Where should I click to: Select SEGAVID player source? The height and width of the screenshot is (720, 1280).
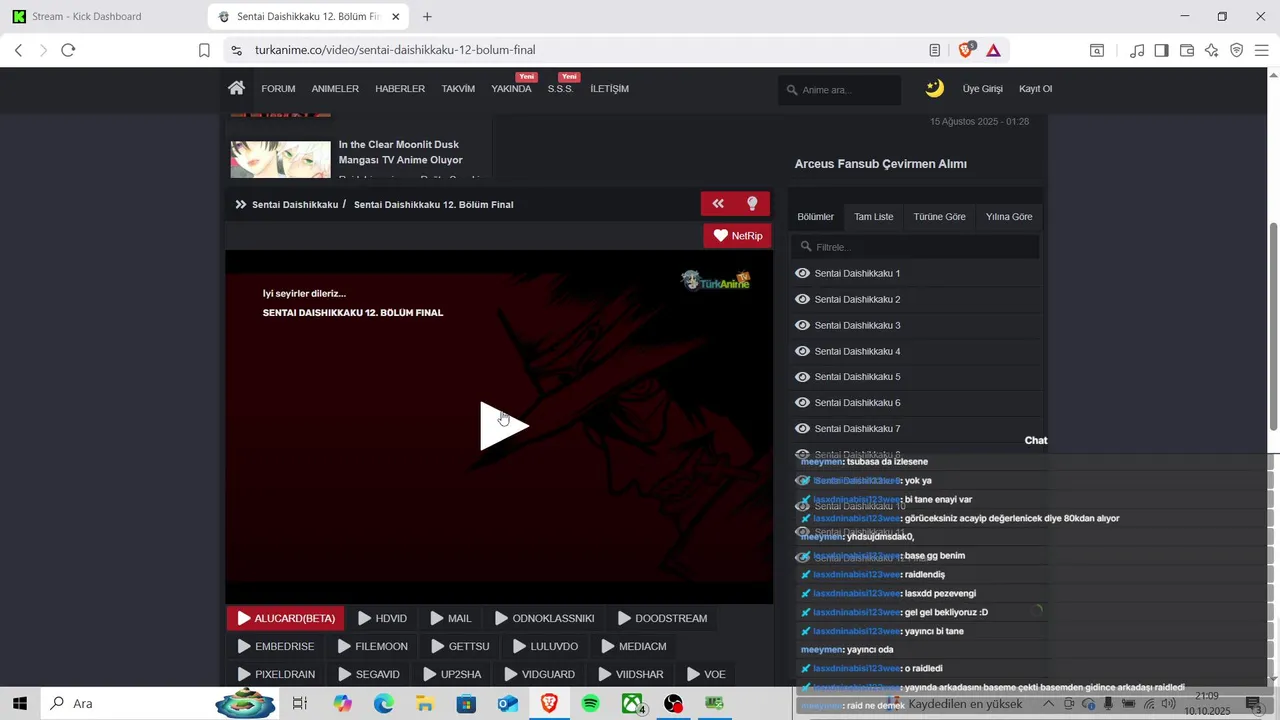(x=369, y=674)
